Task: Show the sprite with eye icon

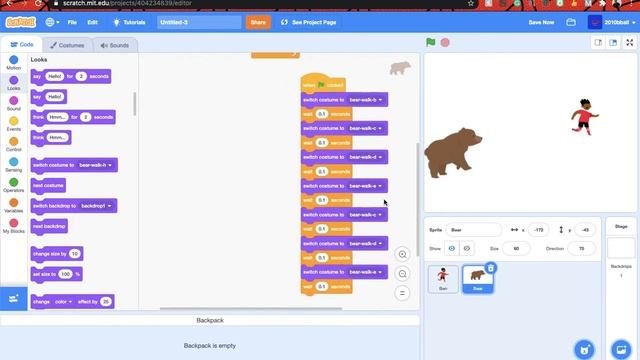Action: [x=452, y=248]
